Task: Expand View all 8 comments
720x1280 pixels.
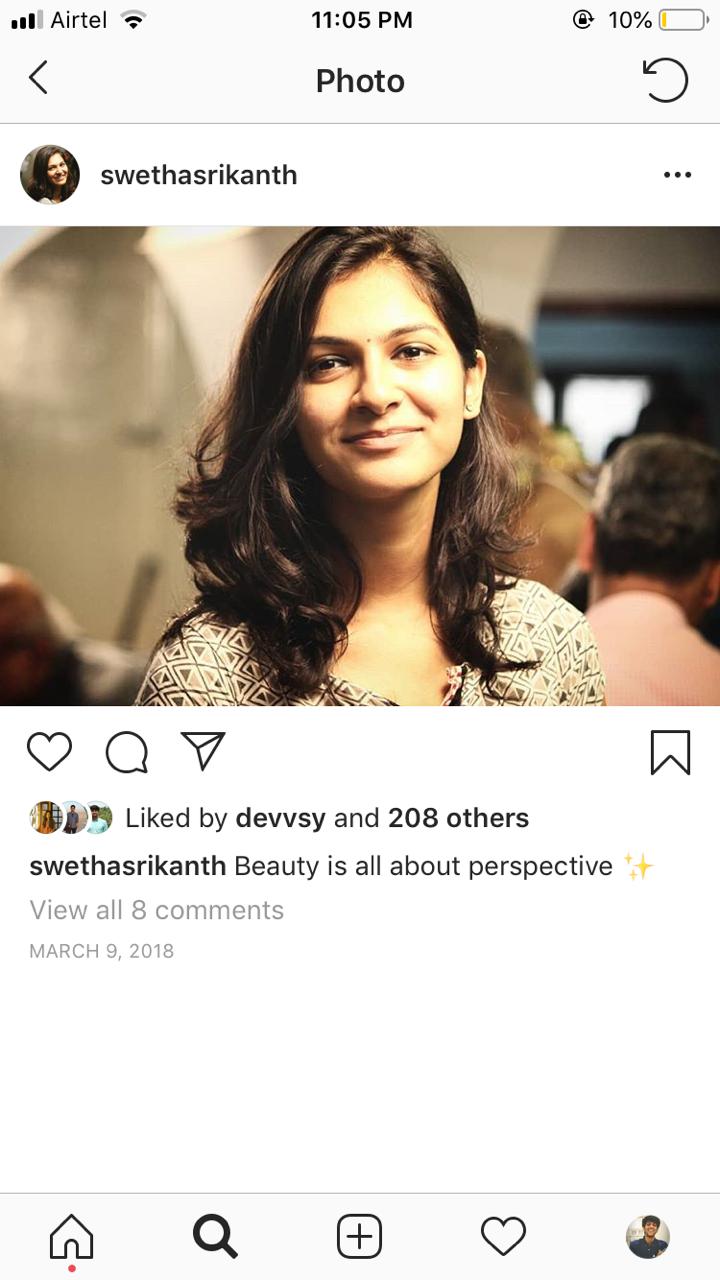Action: pos(157,910)
